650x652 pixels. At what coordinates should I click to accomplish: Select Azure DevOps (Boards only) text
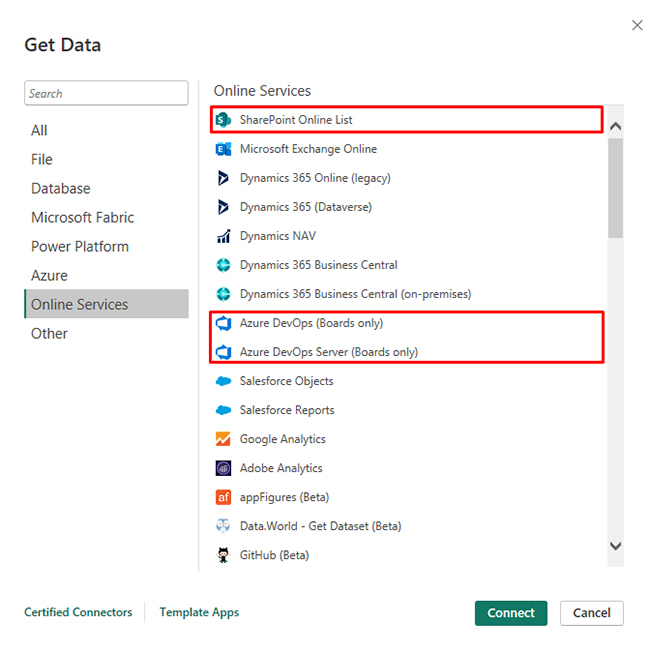[x=311, y=323]
